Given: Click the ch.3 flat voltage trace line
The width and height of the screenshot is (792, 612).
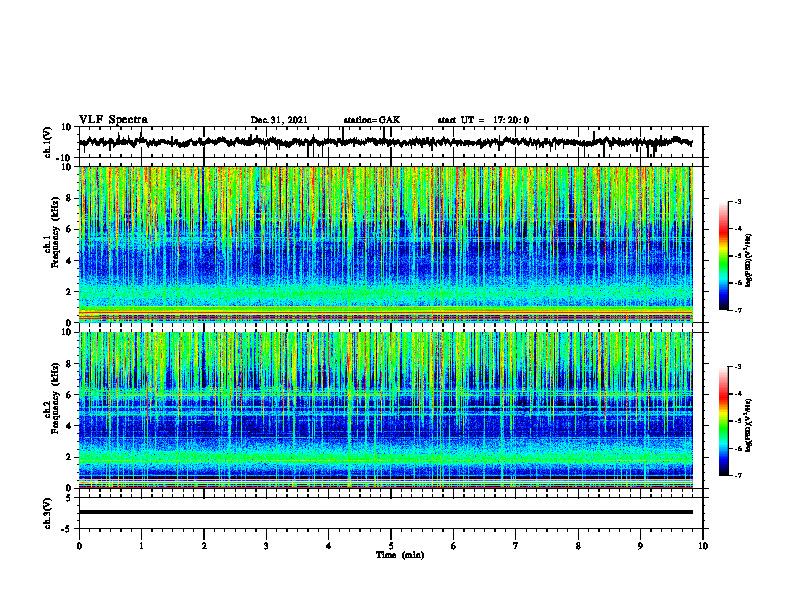Looking at the screenshot, I should 386,512.
